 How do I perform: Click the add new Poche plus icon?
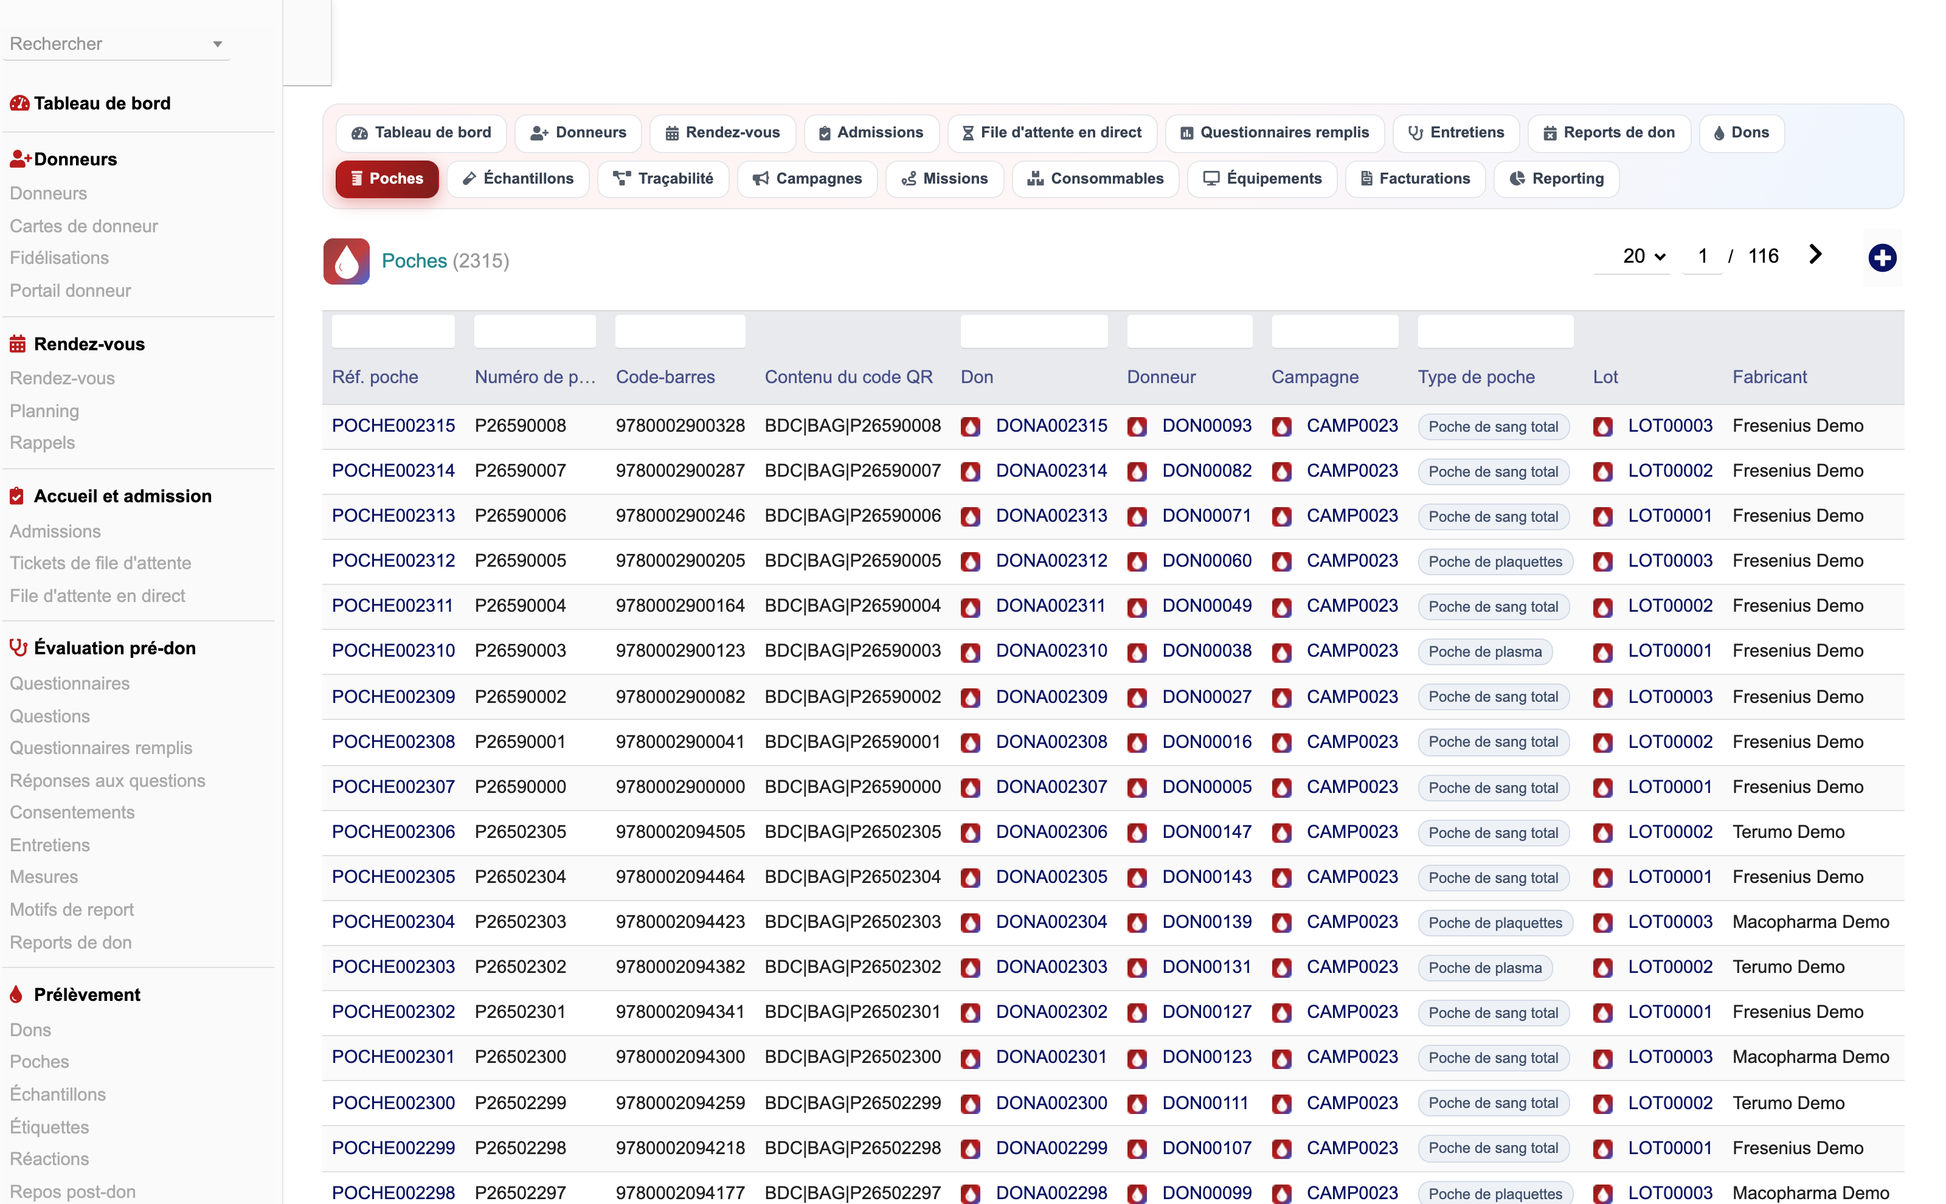pyautogui.click(x=1882, y=258)
